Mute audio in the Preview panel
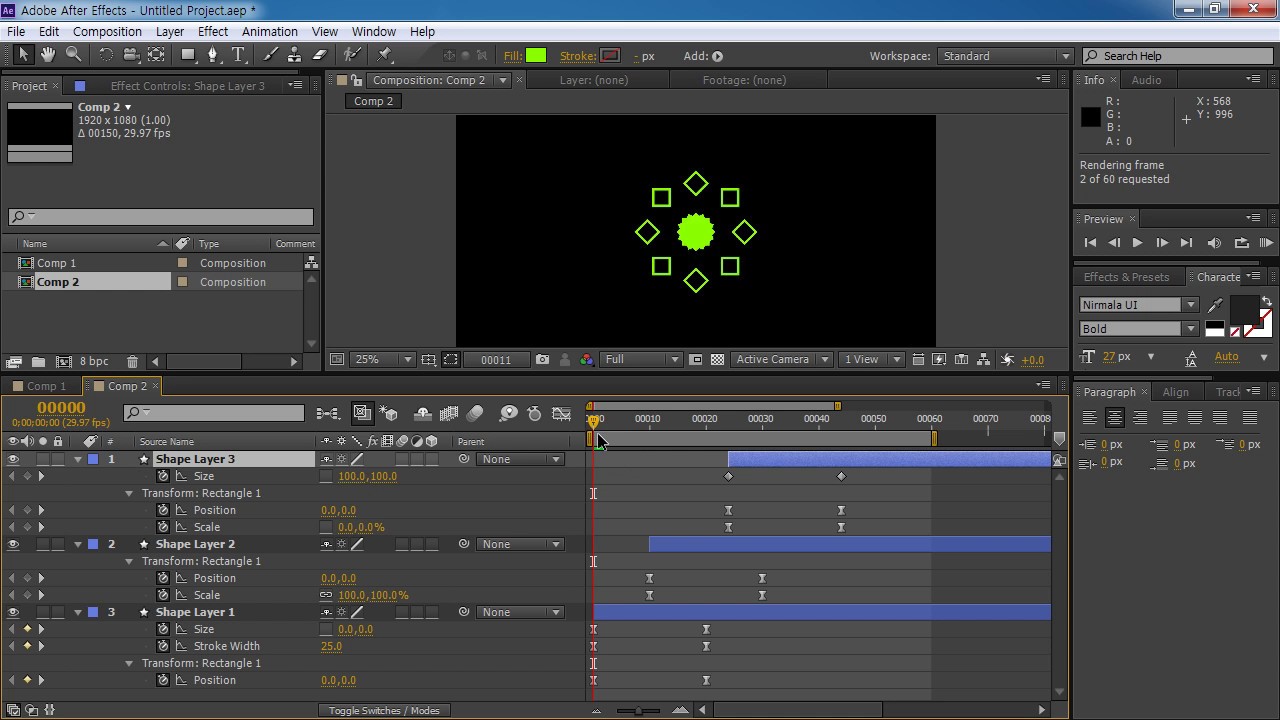 point(1214,242)
